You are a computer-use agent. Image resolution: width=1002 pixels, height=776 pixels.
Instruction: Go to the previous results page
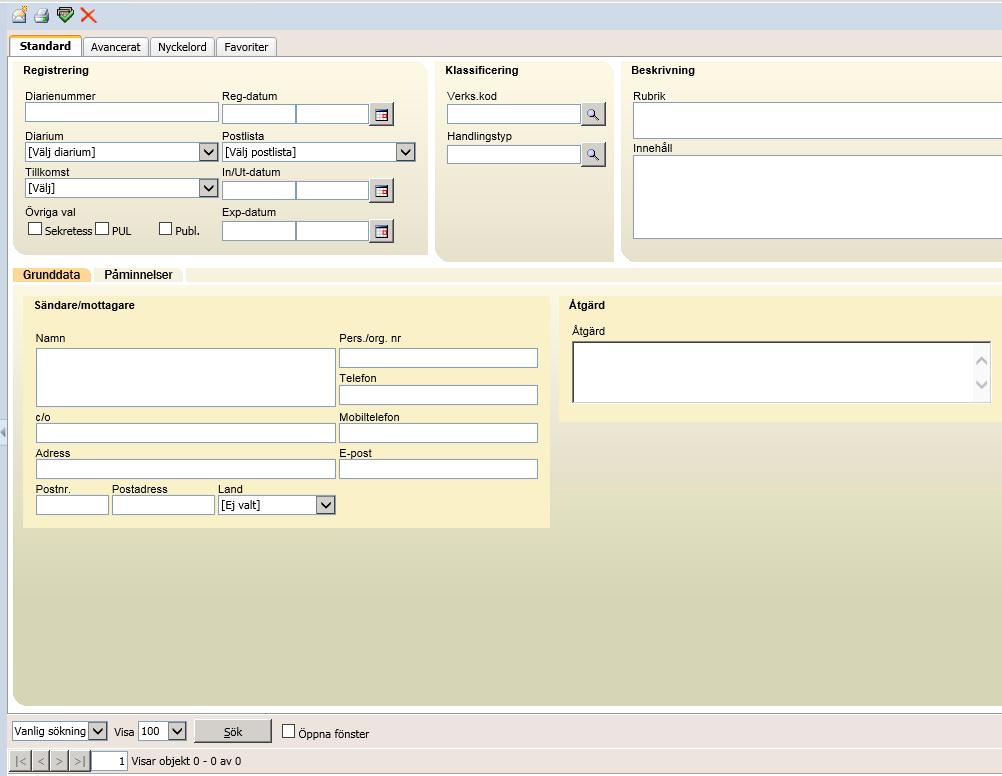pos(40,761)
